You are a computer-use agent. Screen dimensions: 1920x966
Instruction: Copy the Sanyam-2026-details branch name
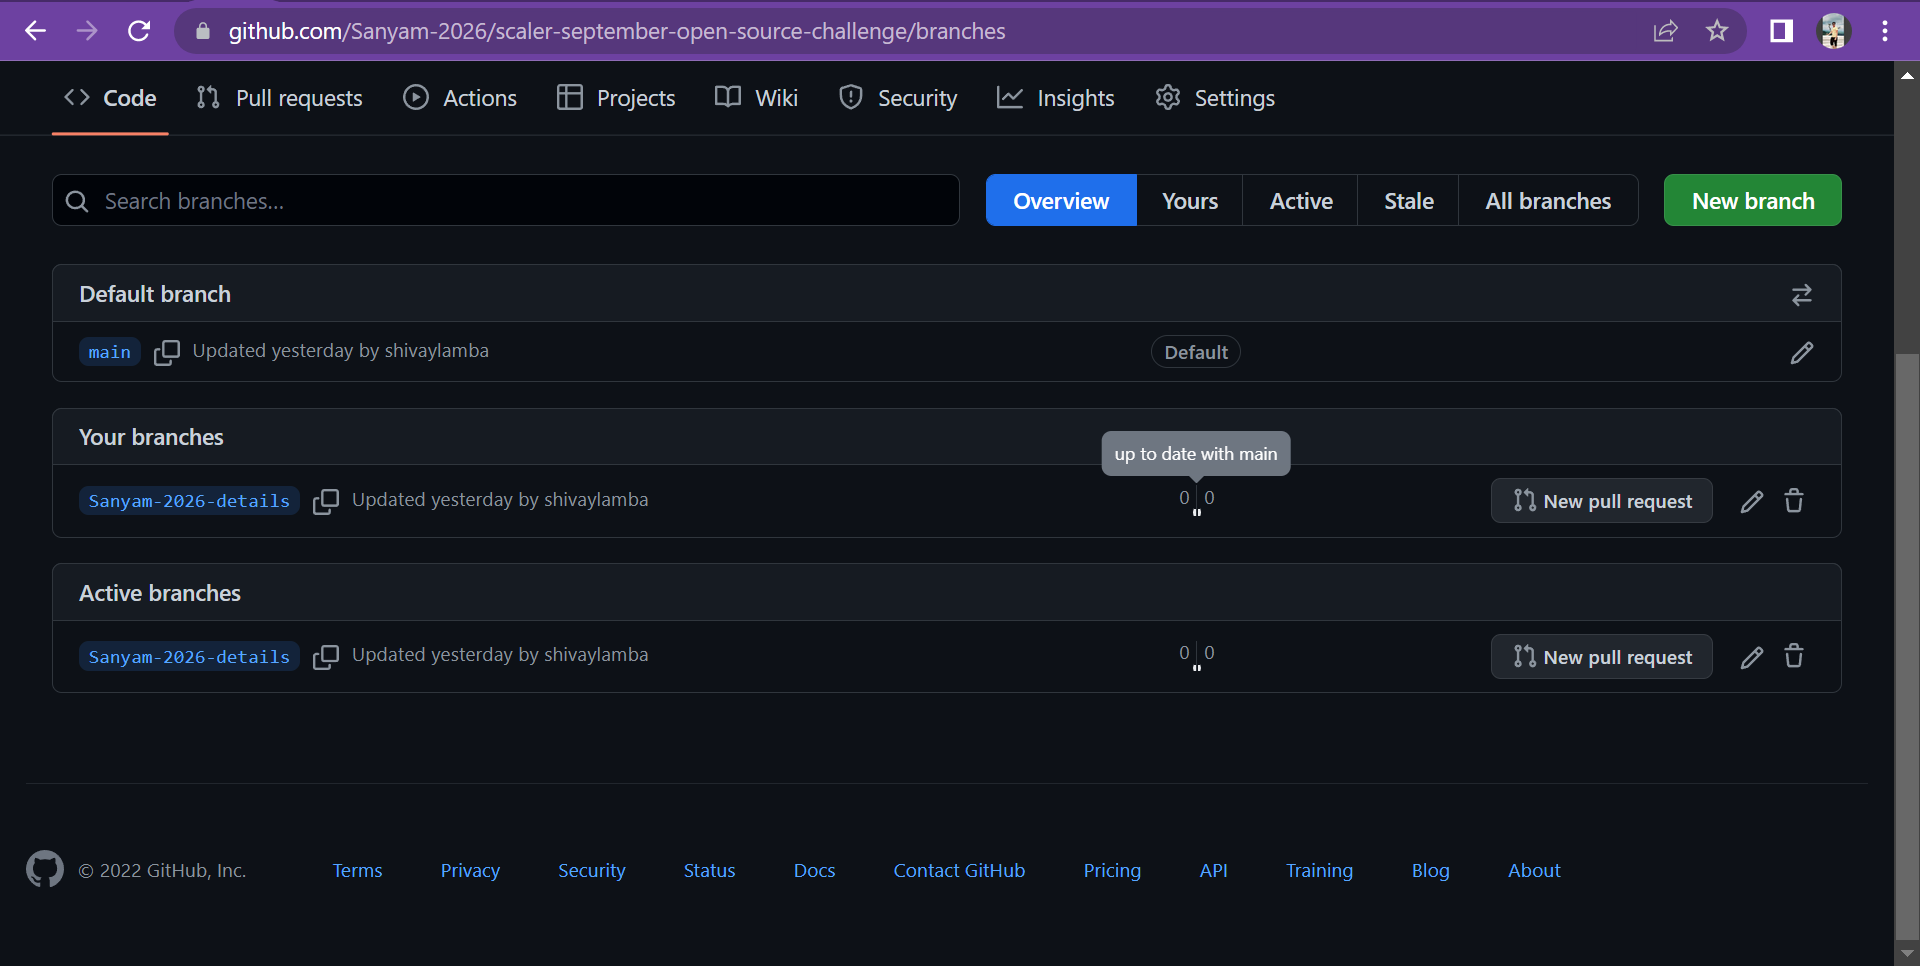tap(325, 501)
